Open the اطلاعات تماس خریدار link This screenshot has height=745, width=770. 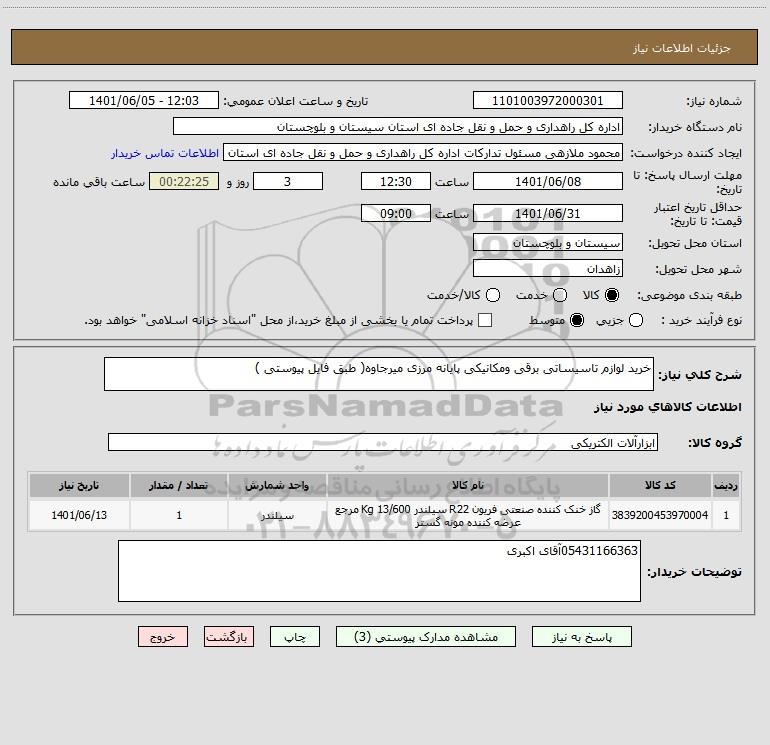[x=165, y=153]
